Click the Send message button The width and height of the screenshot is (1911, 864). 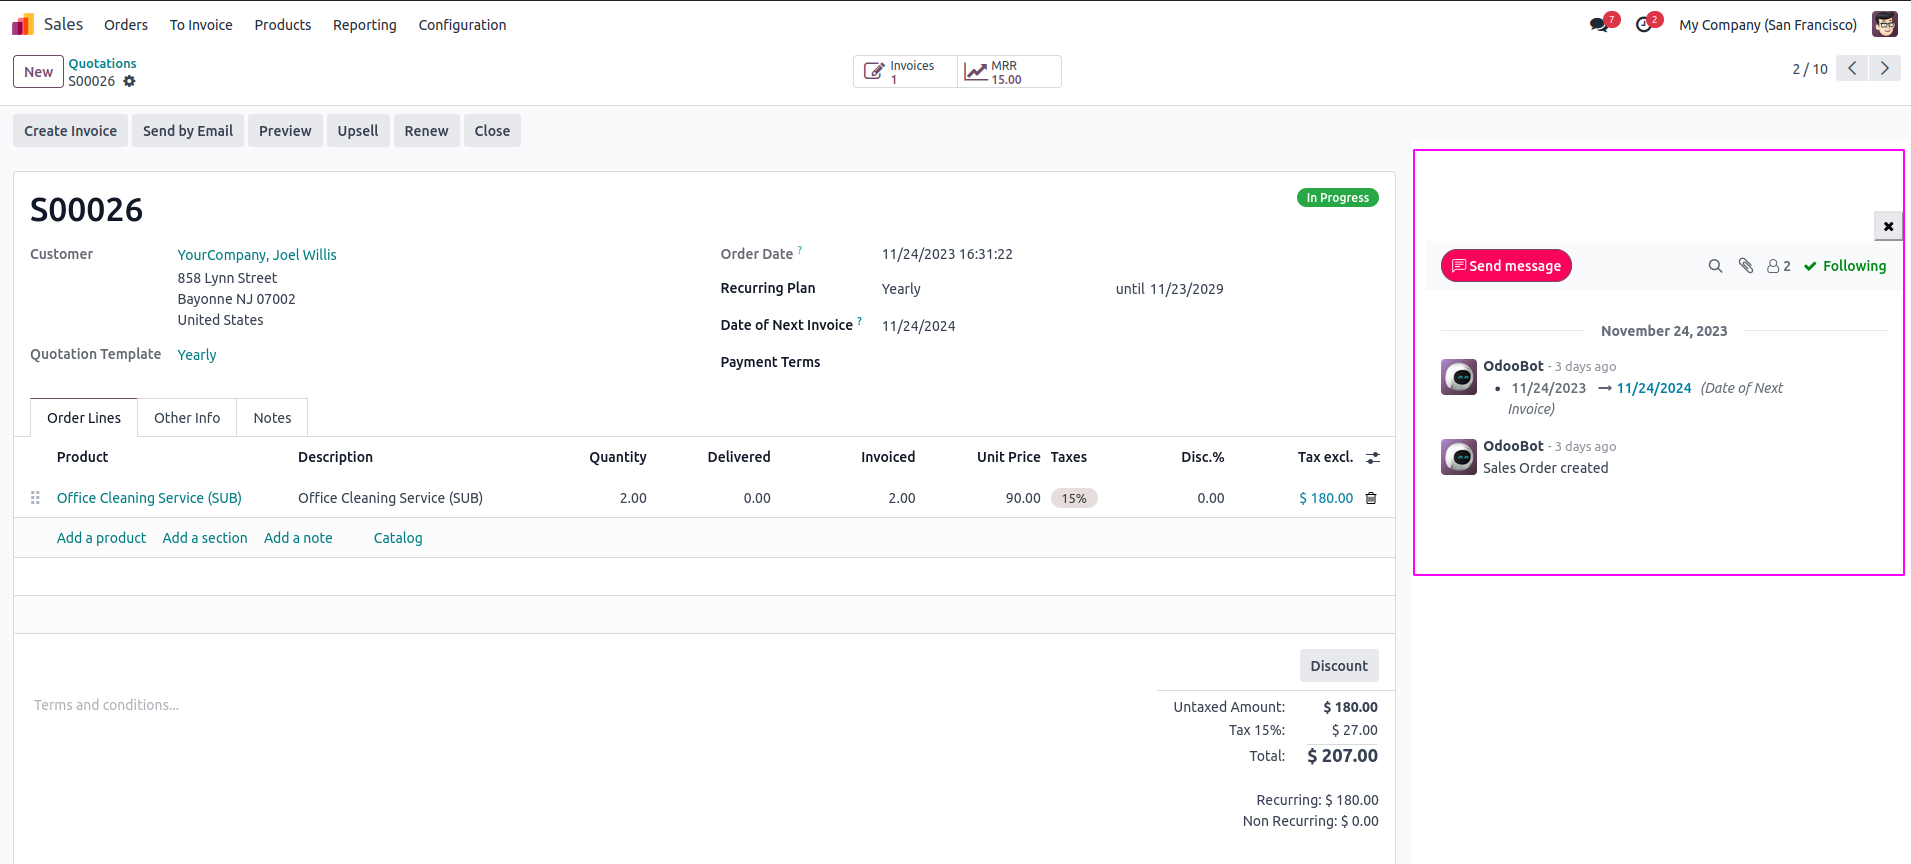(x=1506, y=266)
